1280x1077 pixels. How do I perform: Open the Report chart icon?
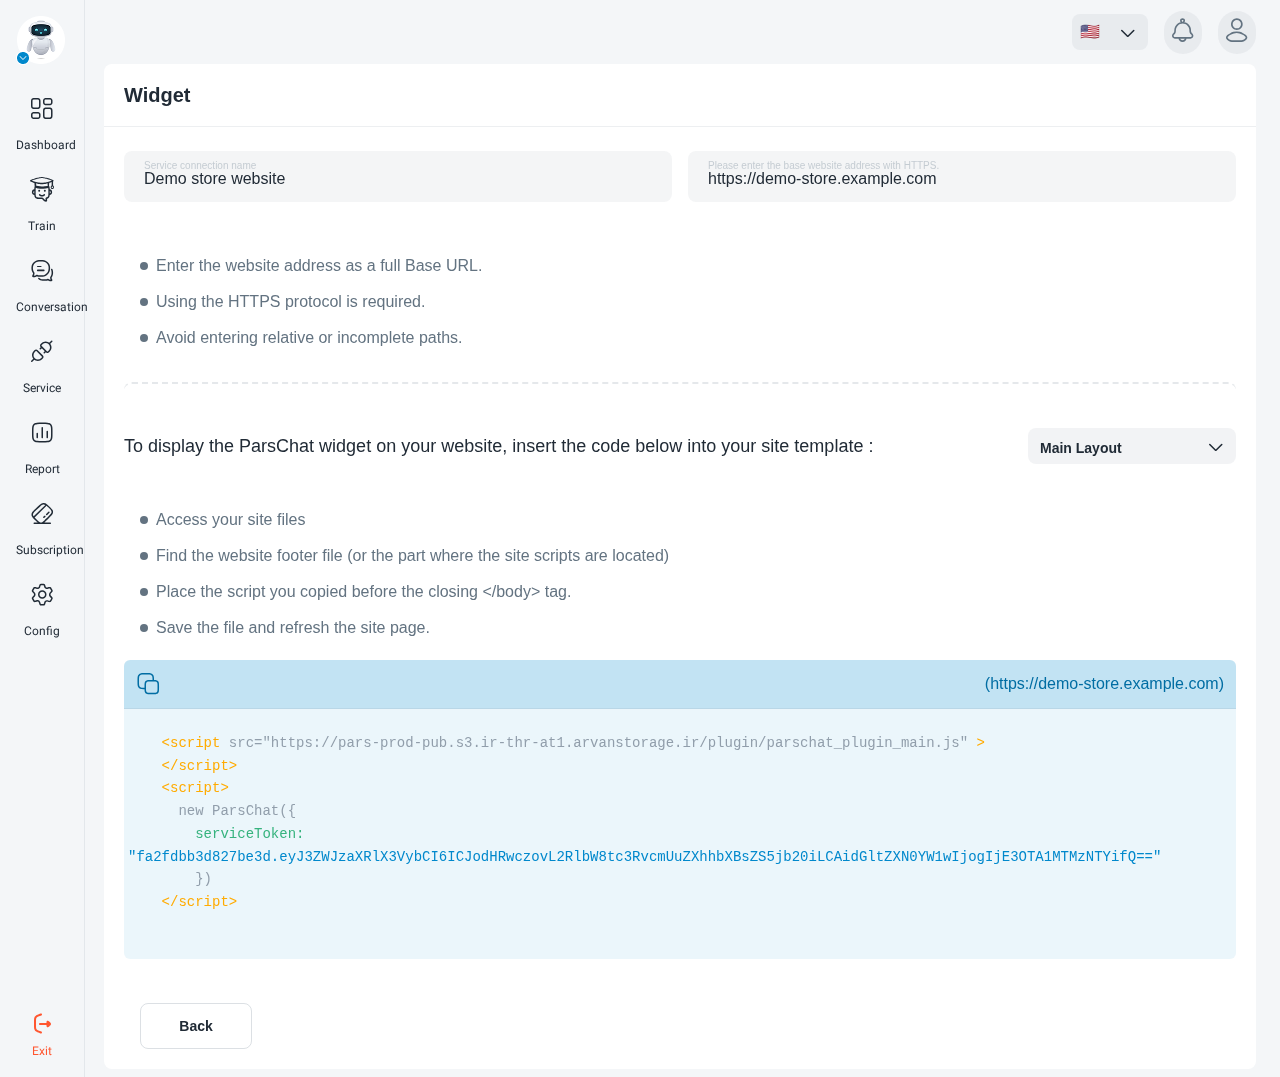coord(42,432)
